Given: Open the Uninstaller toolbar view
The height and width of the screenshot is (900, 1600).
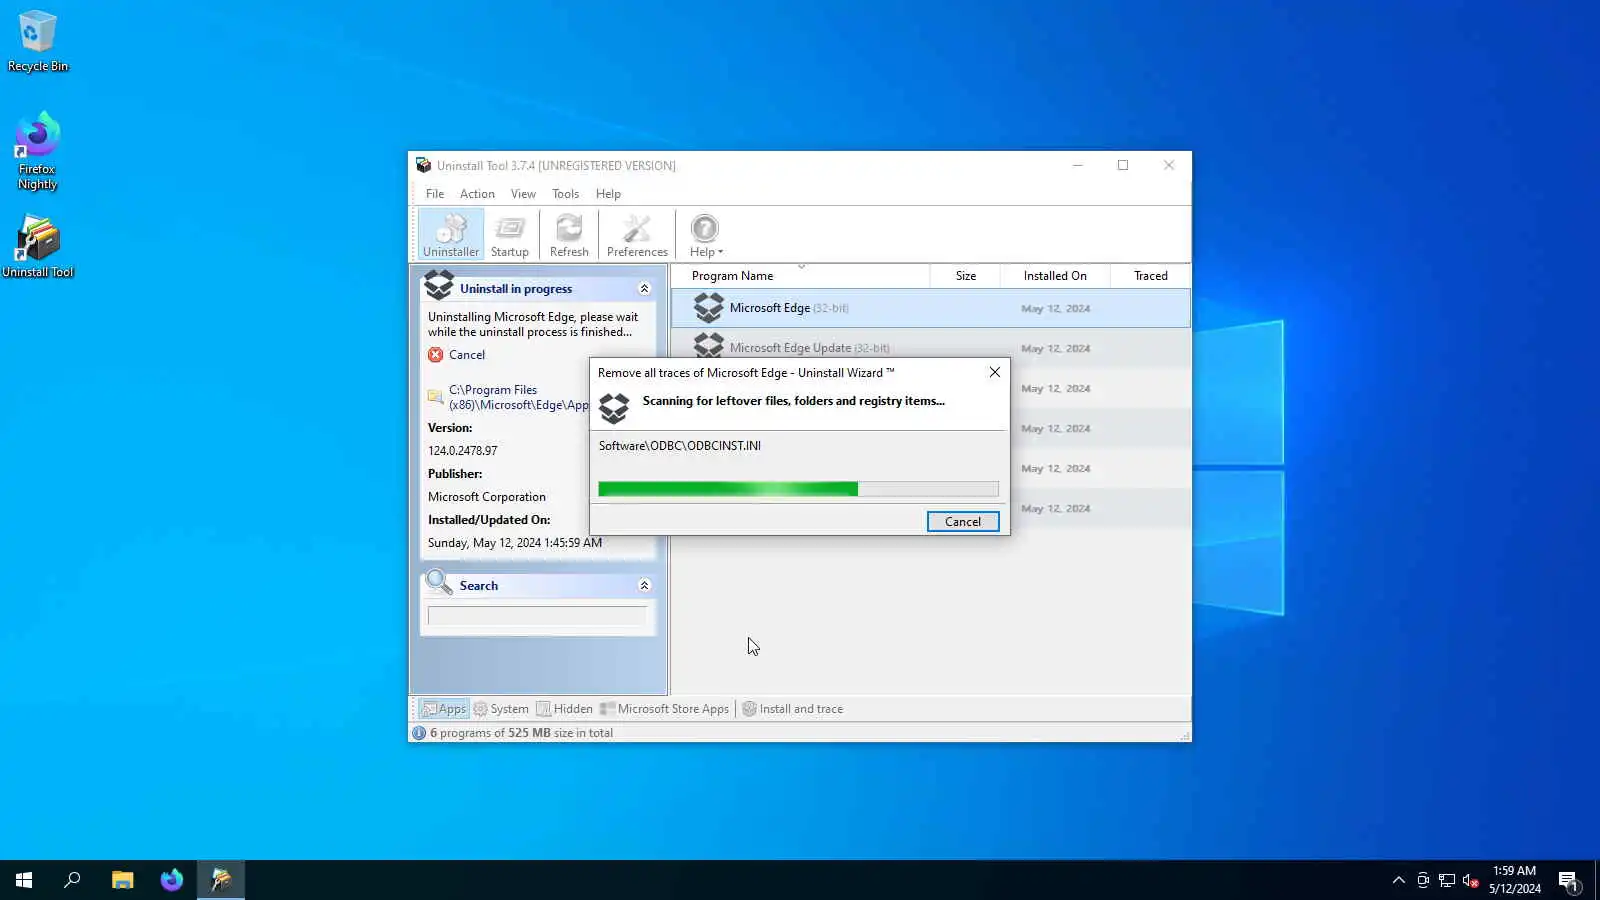Looking at the screenshot, I should (x=451, y=235).
